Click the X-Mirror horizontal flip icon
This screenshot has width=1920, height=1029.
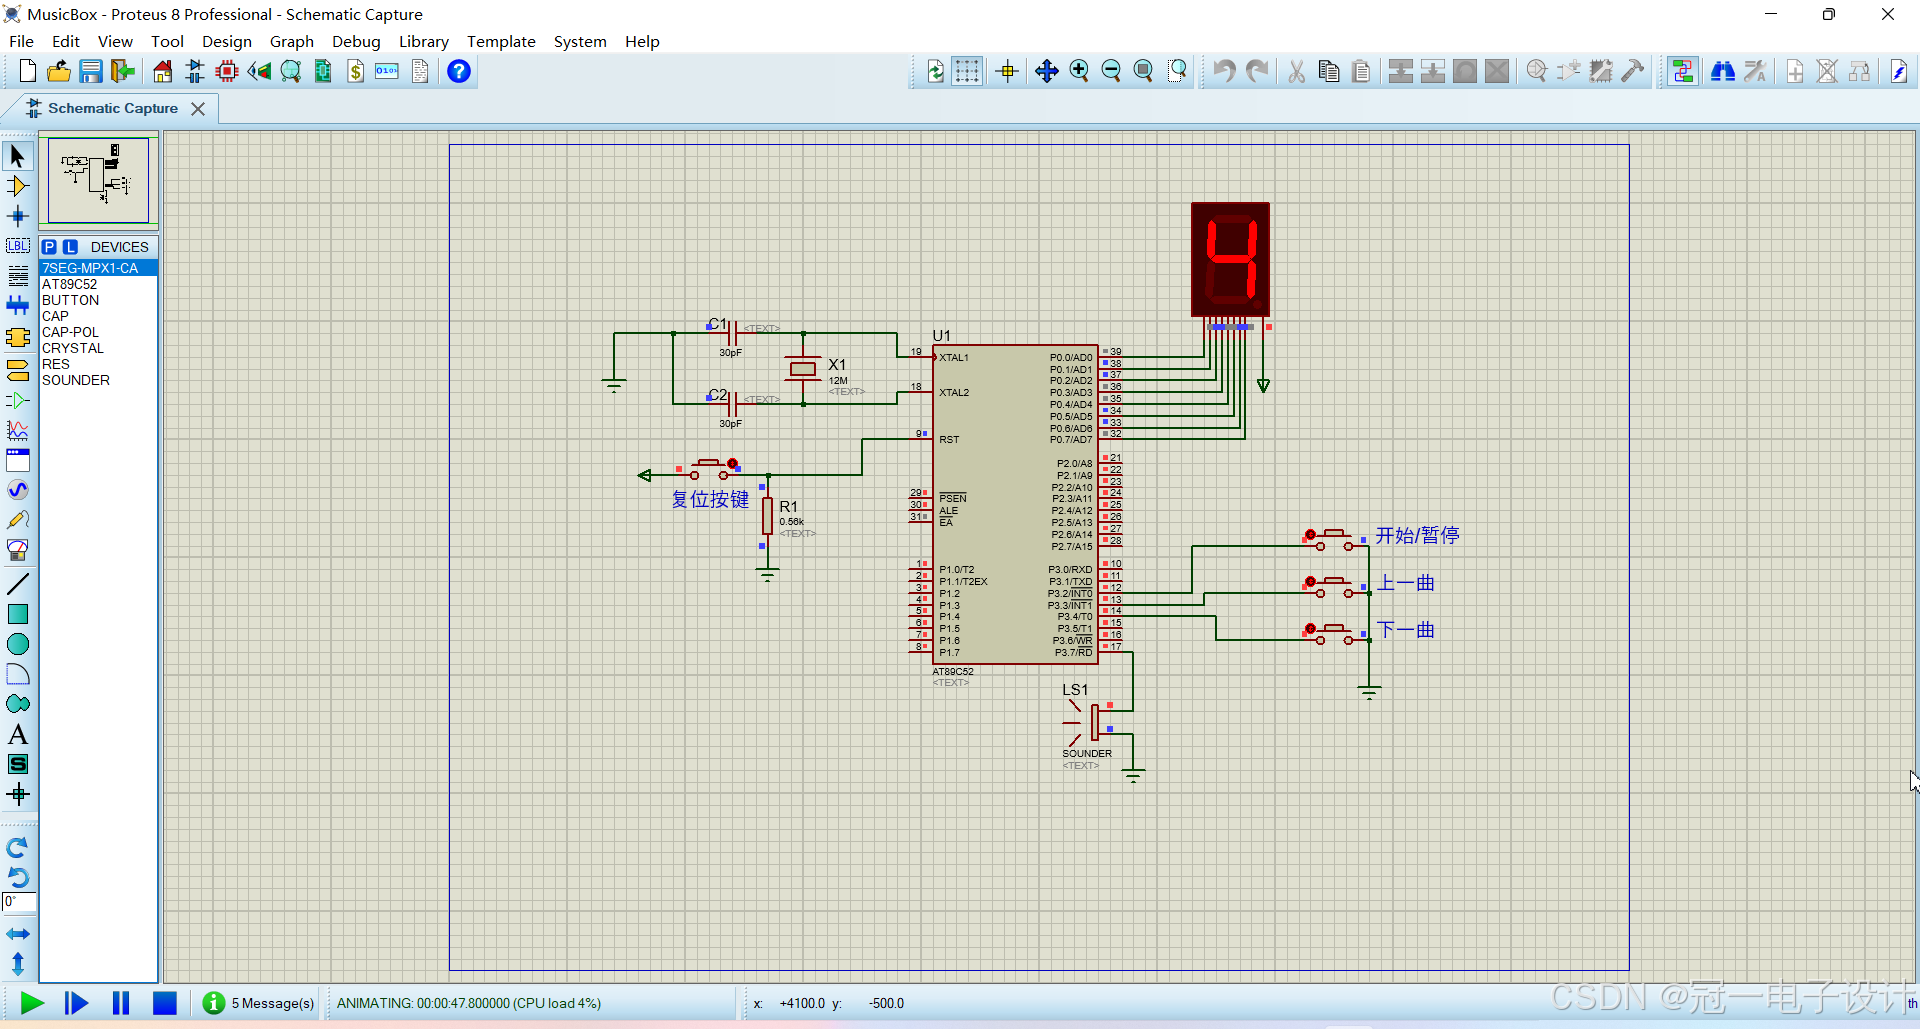[18, 934]
